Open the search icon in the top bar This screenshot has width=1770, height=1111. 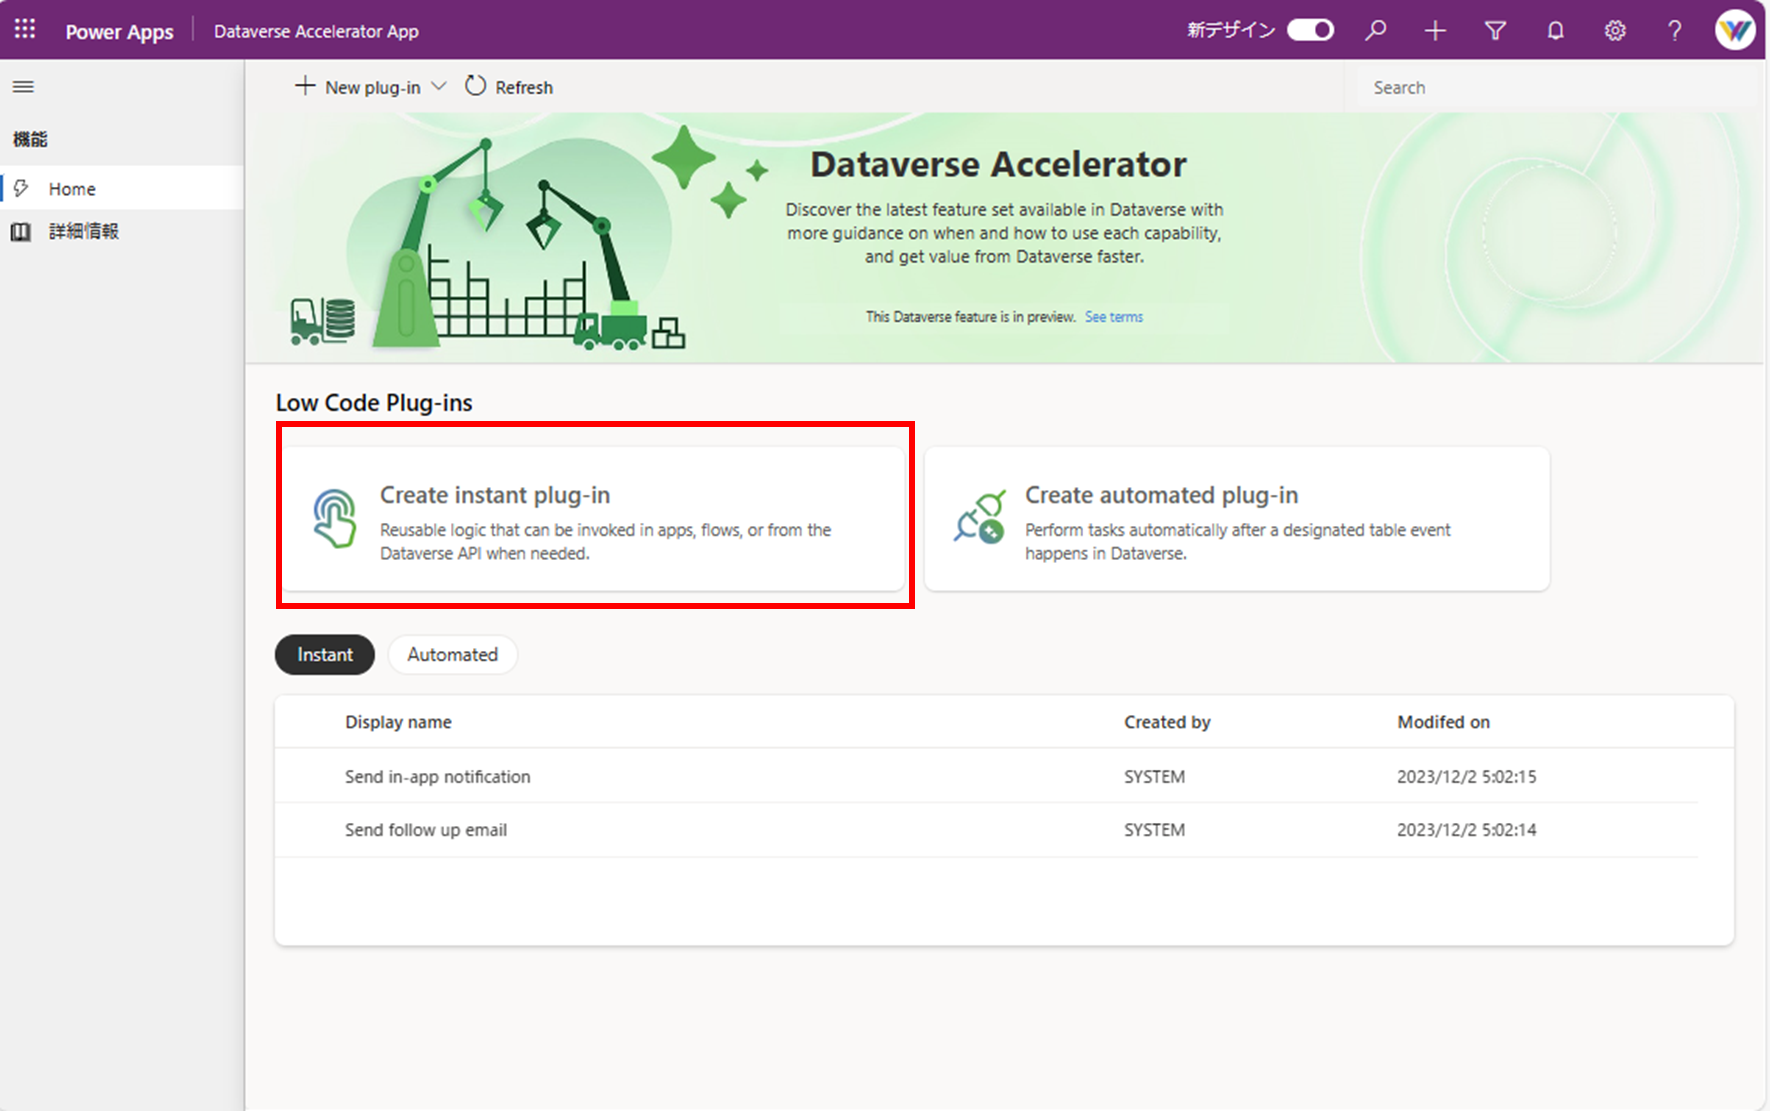(x=1376, y=30)
